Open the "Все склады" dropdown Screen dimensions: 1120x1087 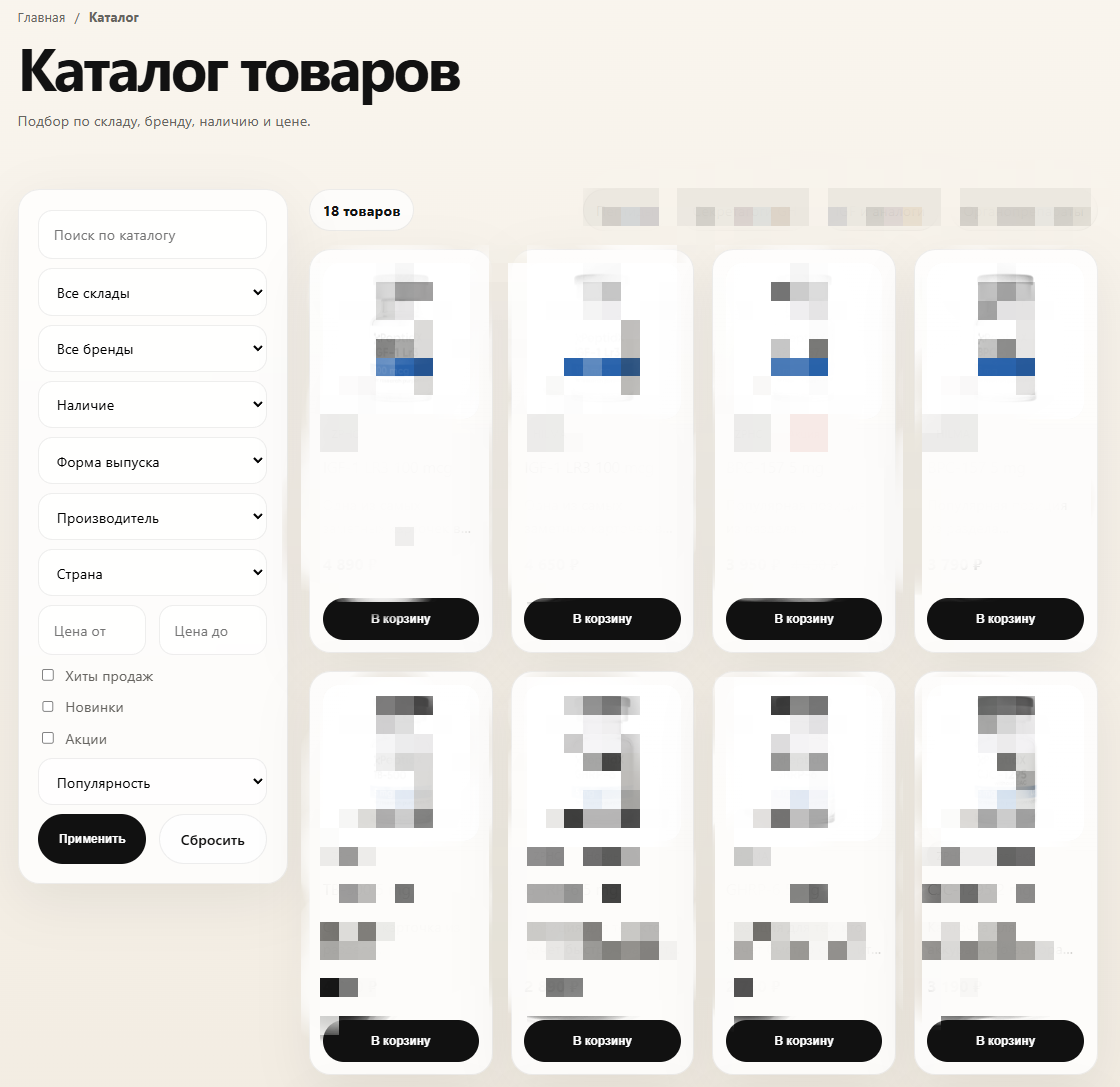tap(152, 292)
